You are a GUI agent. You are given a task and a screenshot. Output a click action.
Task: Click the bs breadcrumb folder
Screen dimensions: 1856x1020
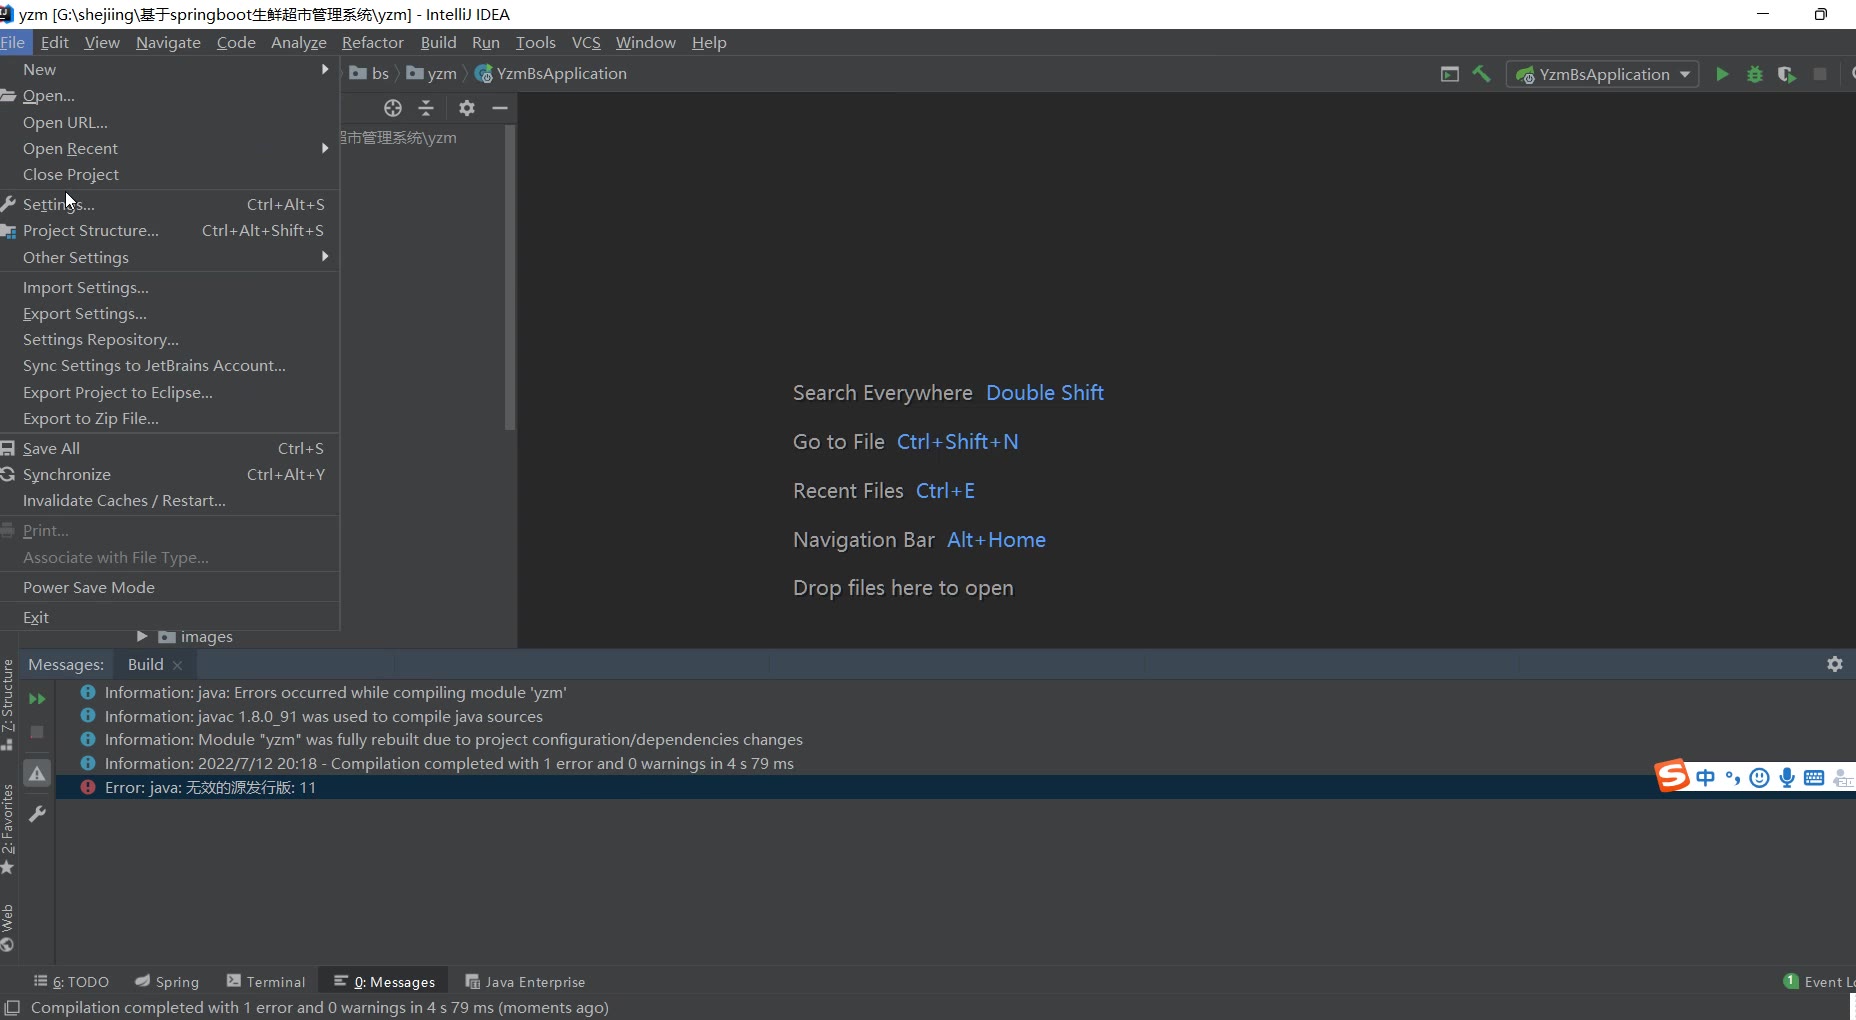tap(369, 73)
